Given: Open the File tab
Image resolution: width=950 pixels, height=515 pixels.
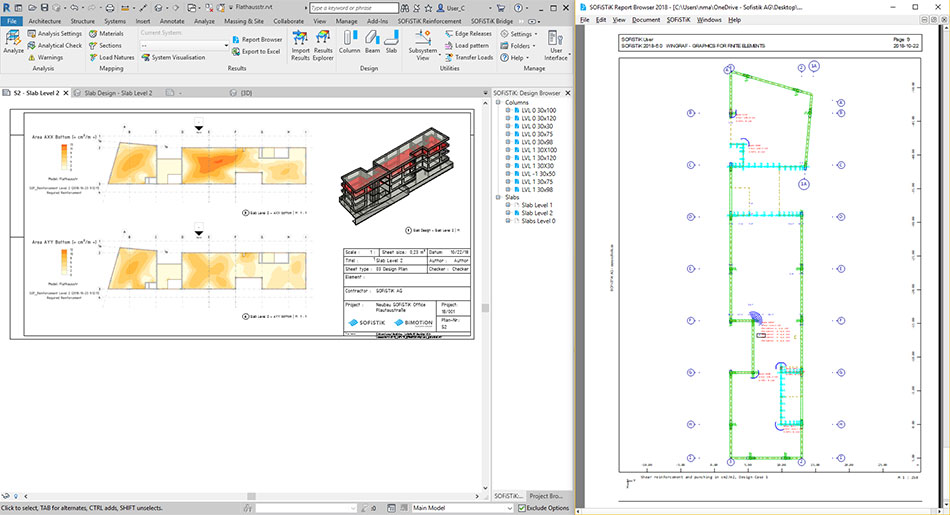Looking at the screenshot, I should pyautogui.click(x=12, y=21).
